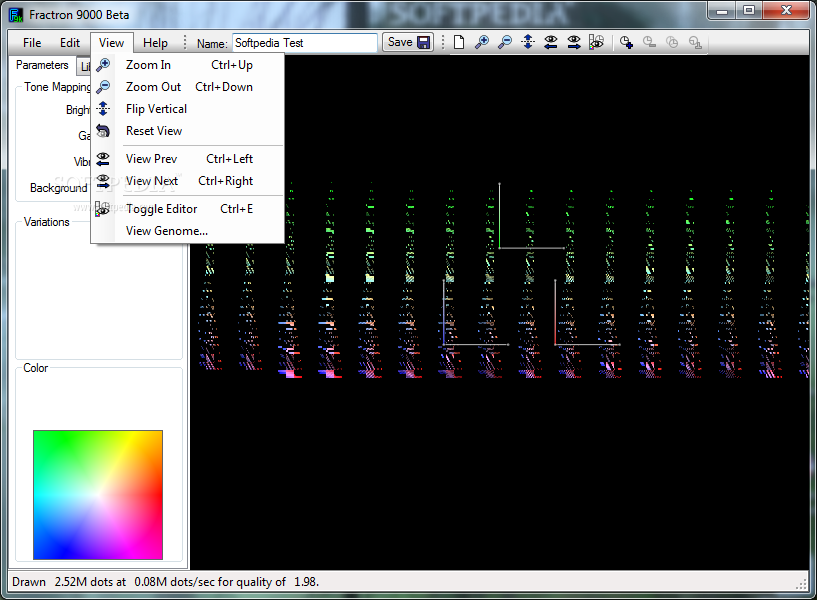Screen dimensions: 817x600
Task: Click the view previous eye toolbar icon
Action: coord(551,42)
